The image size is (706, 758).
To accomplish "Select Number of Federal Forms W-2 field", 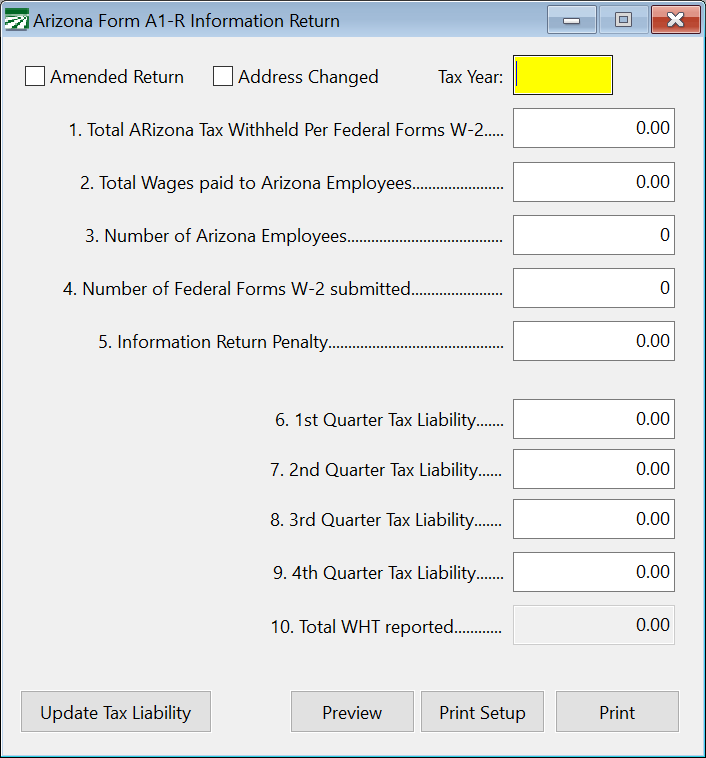I will click(593, 288).
